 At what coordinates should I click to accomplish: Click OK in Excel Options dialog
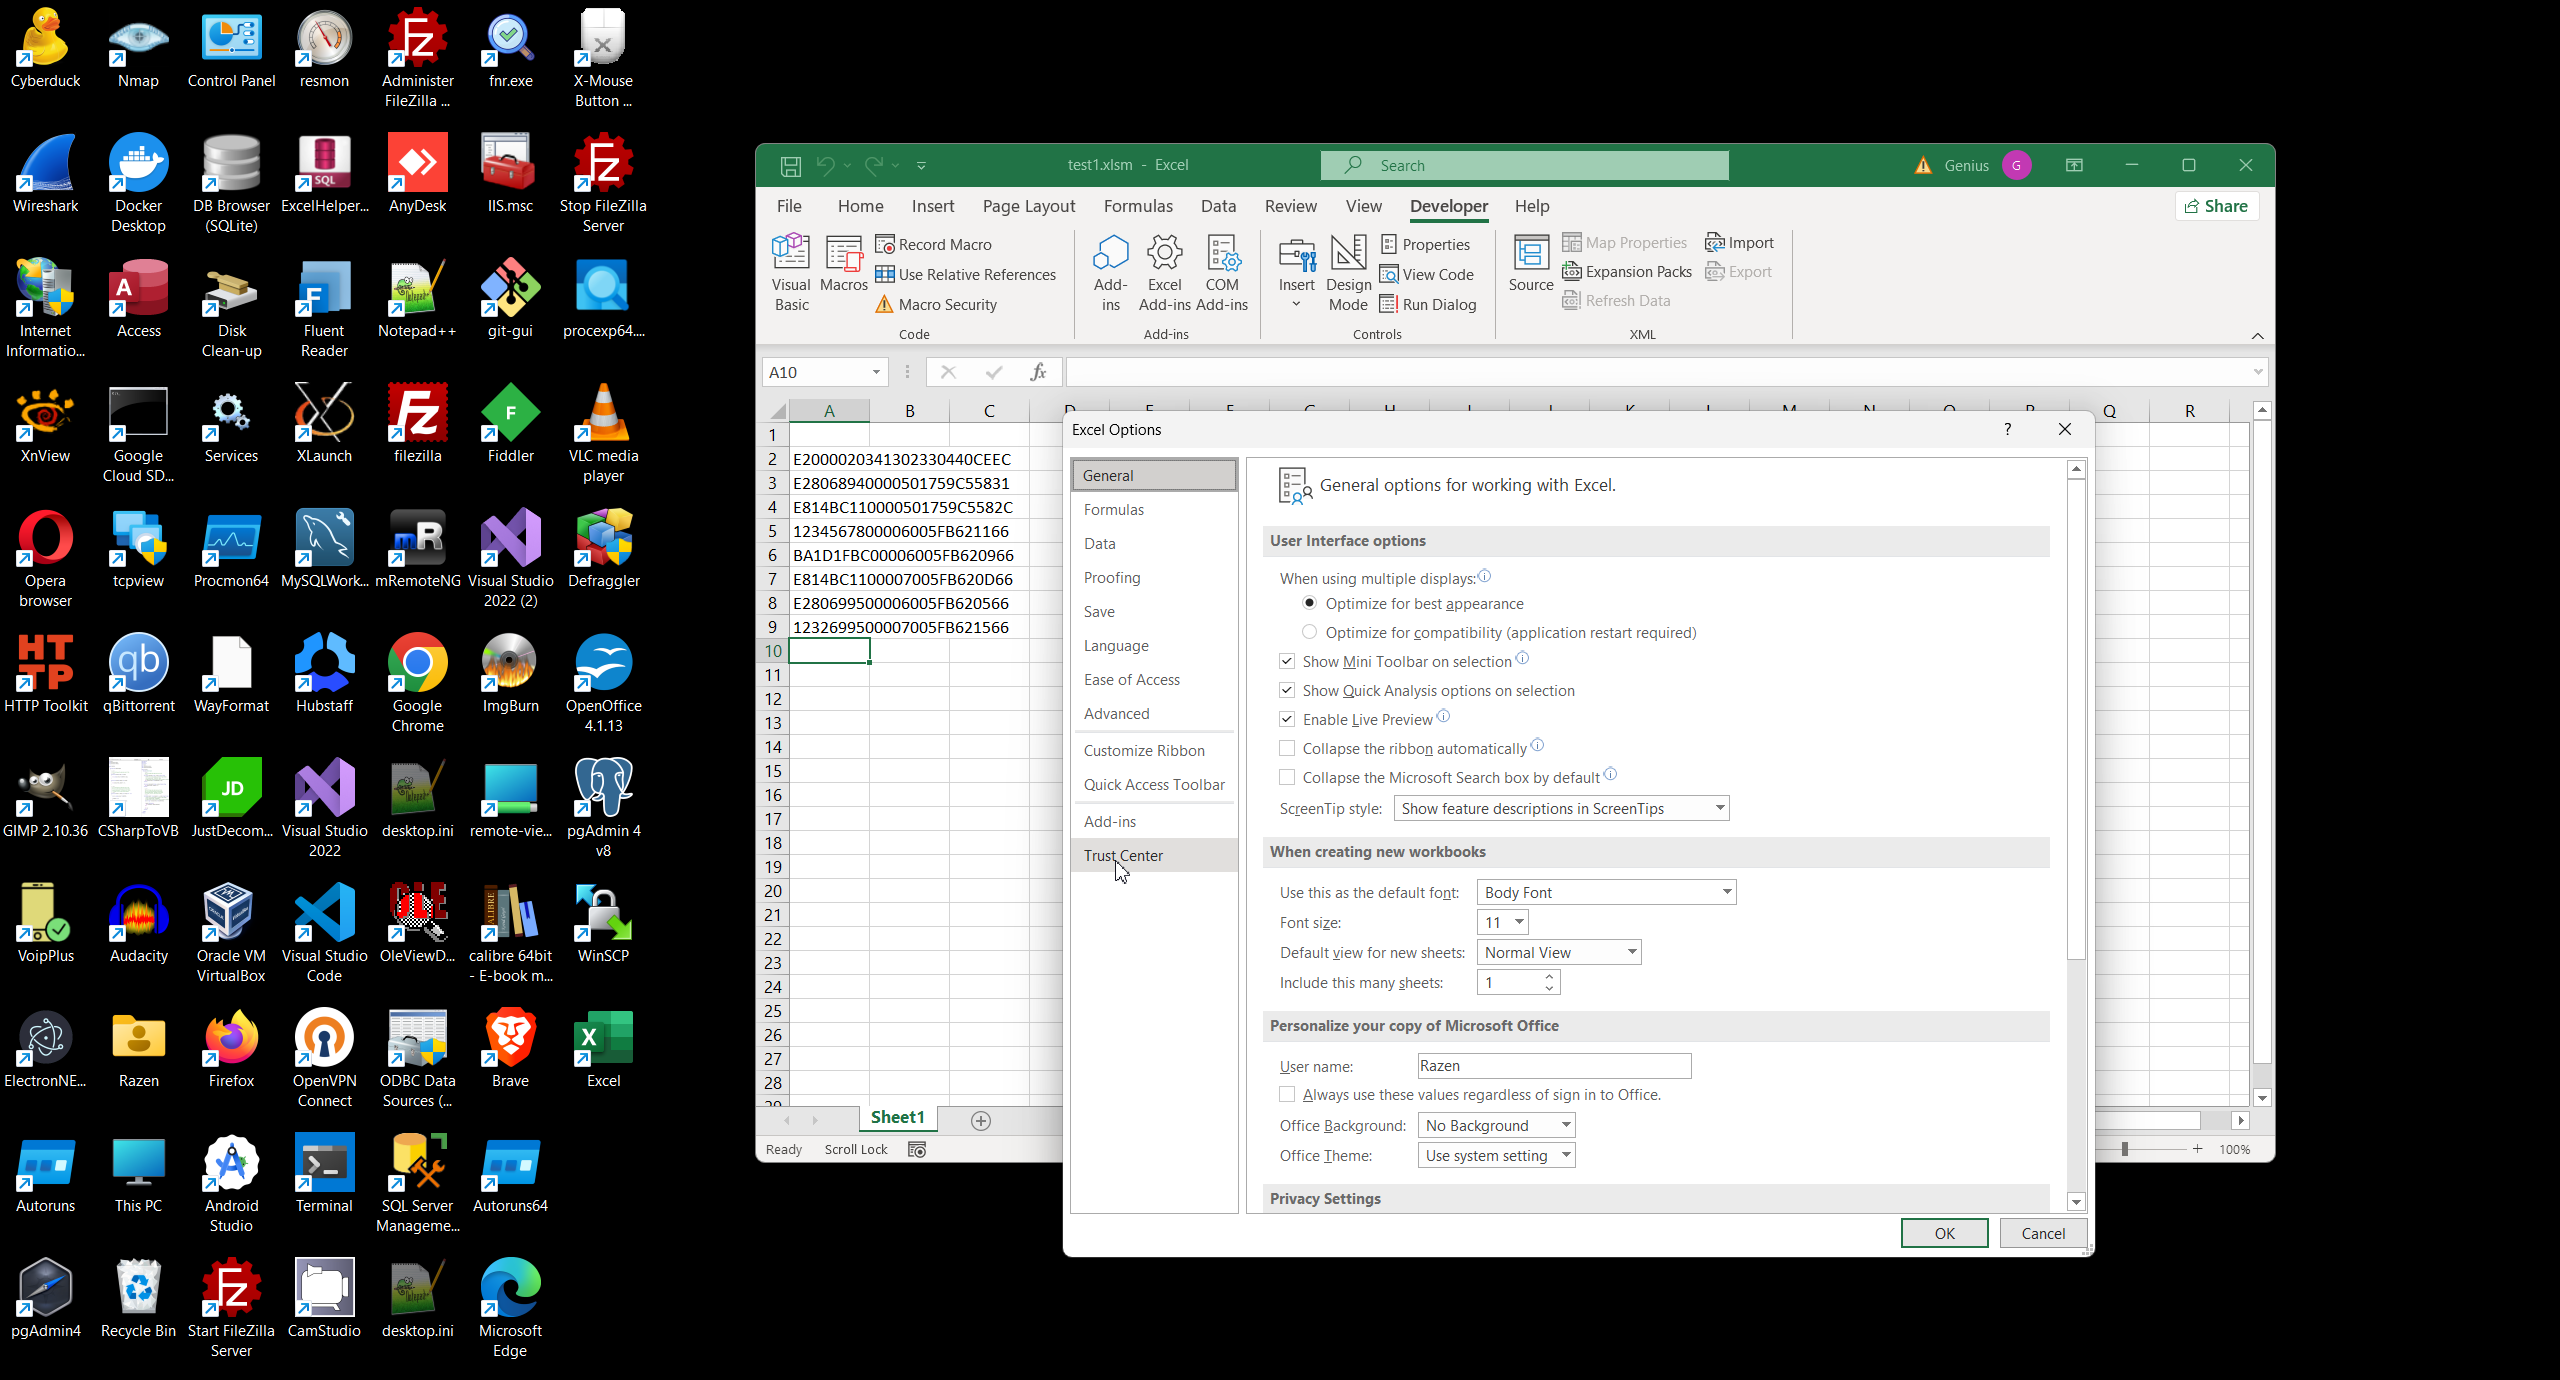tap(1944, 1233)
